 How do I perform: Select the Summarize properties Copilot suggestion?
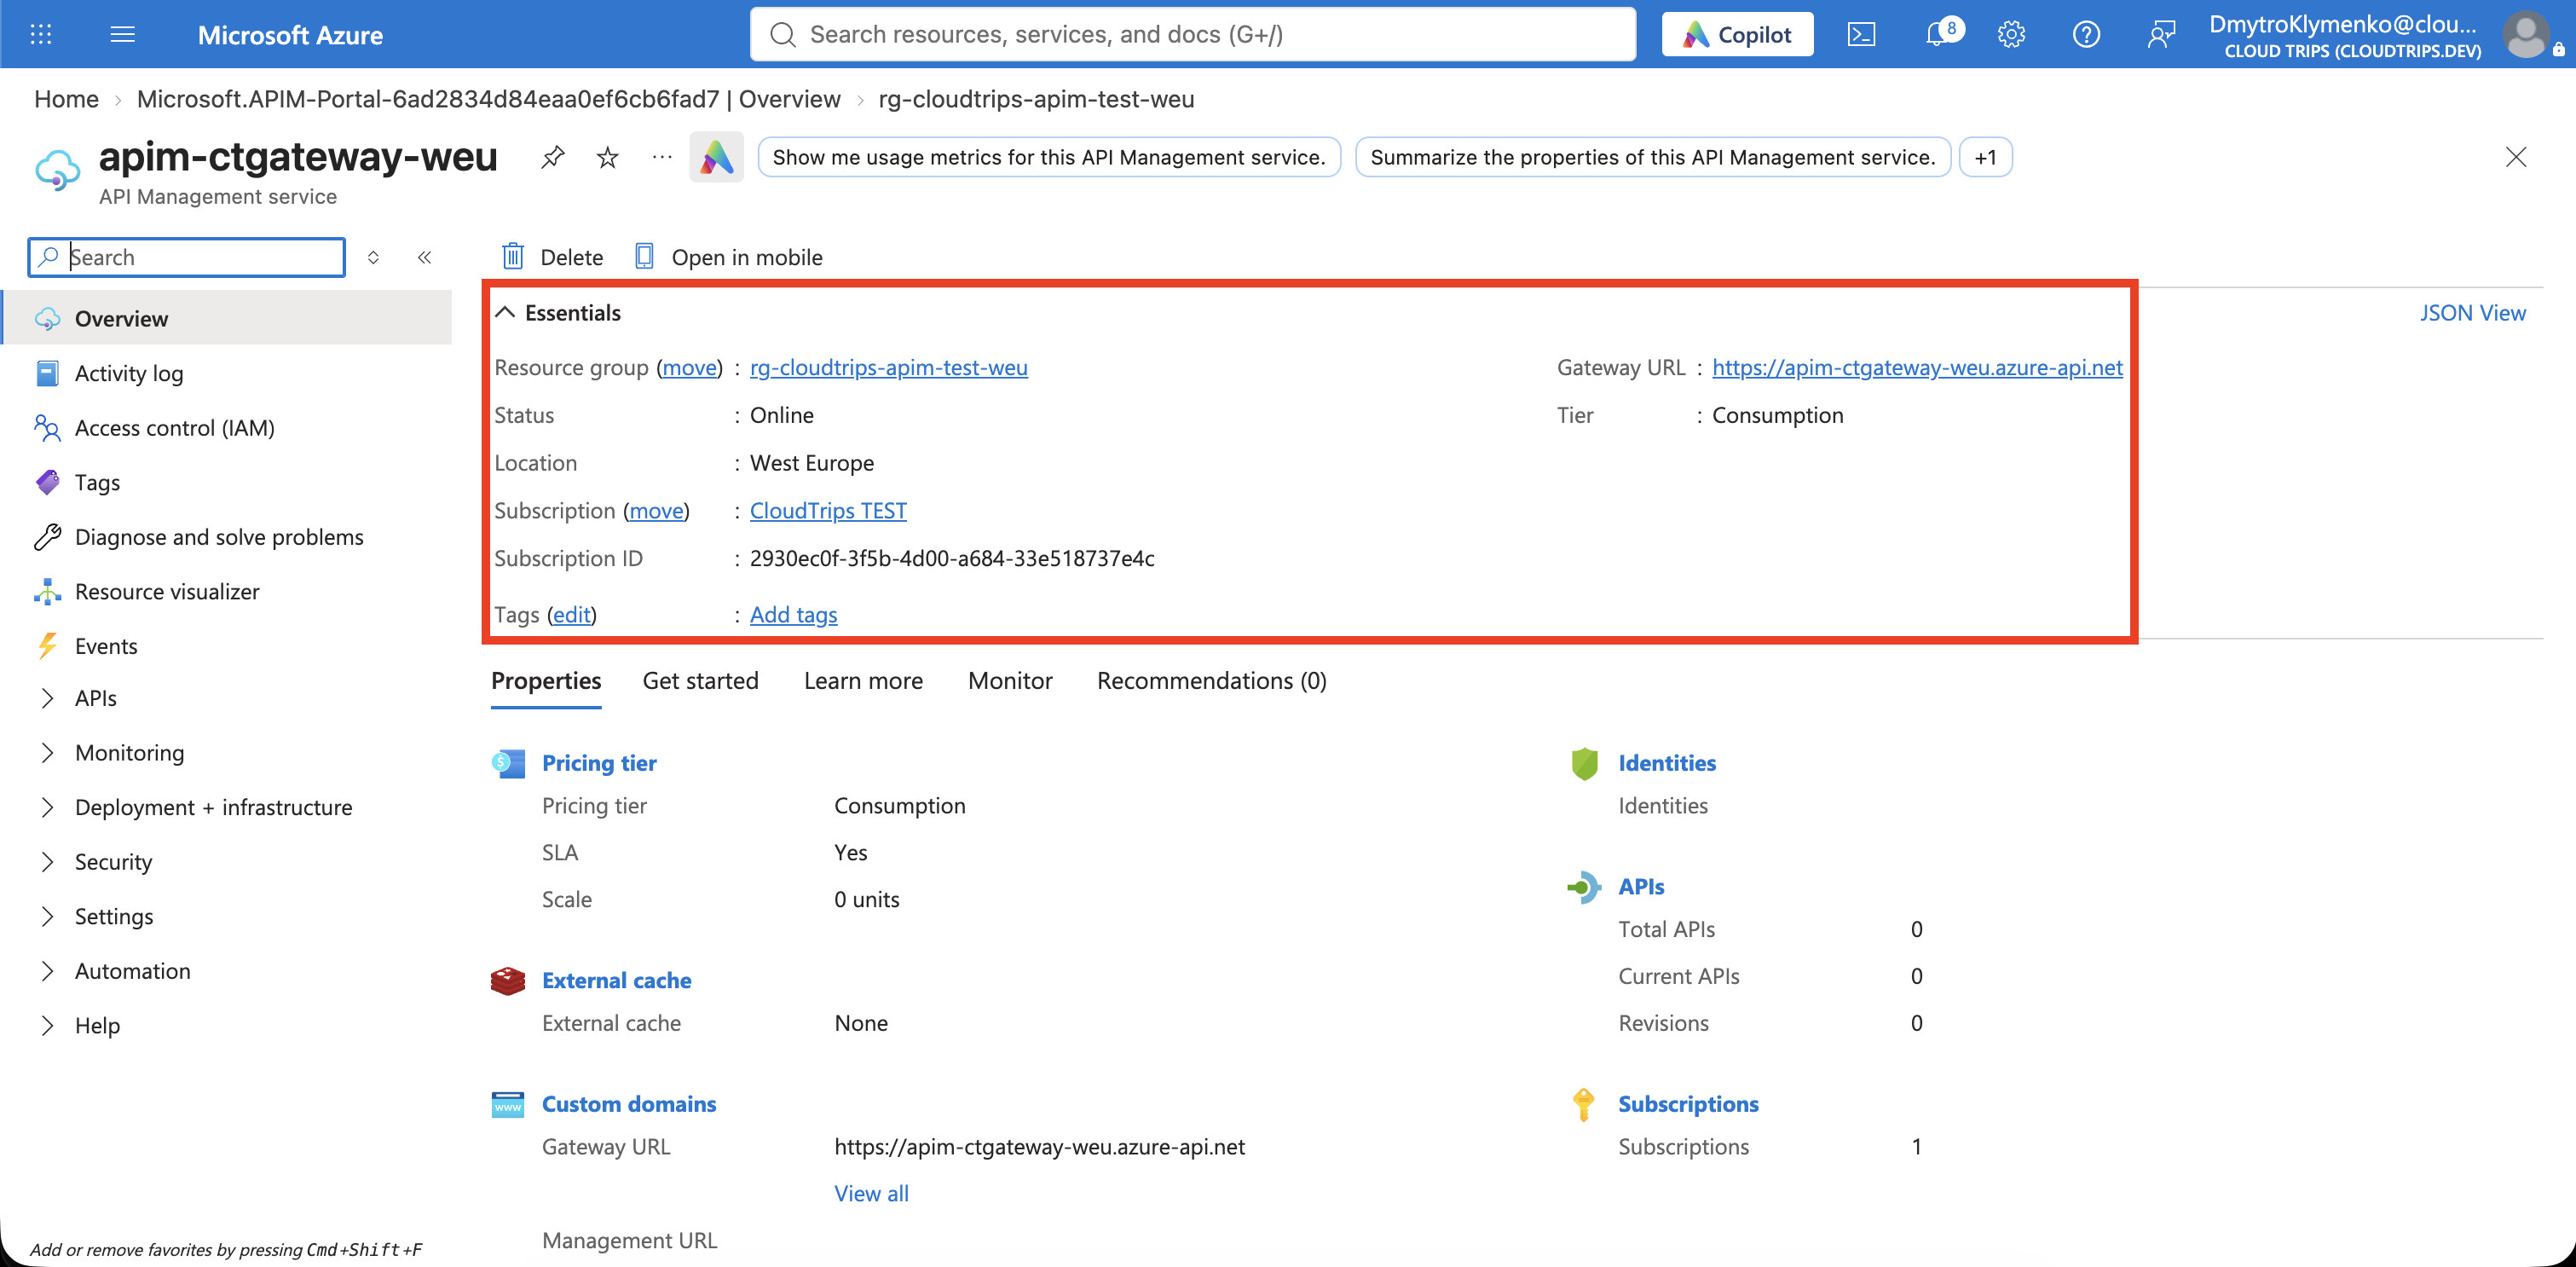point(1652,157)
